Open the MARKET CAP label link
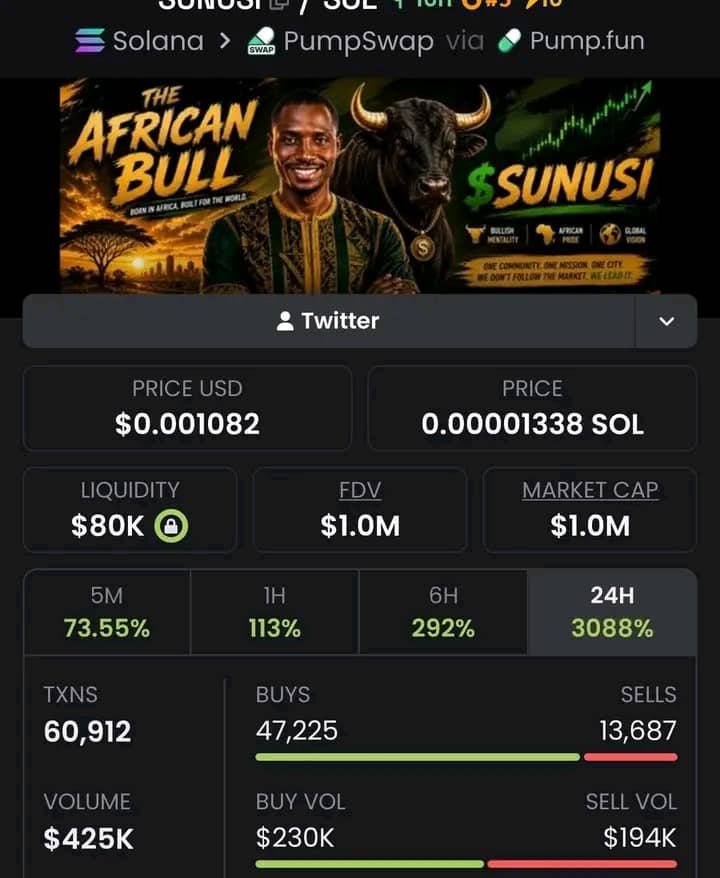Image resolution: width=720 pixels, height=878 pixels. click(590, 491)
